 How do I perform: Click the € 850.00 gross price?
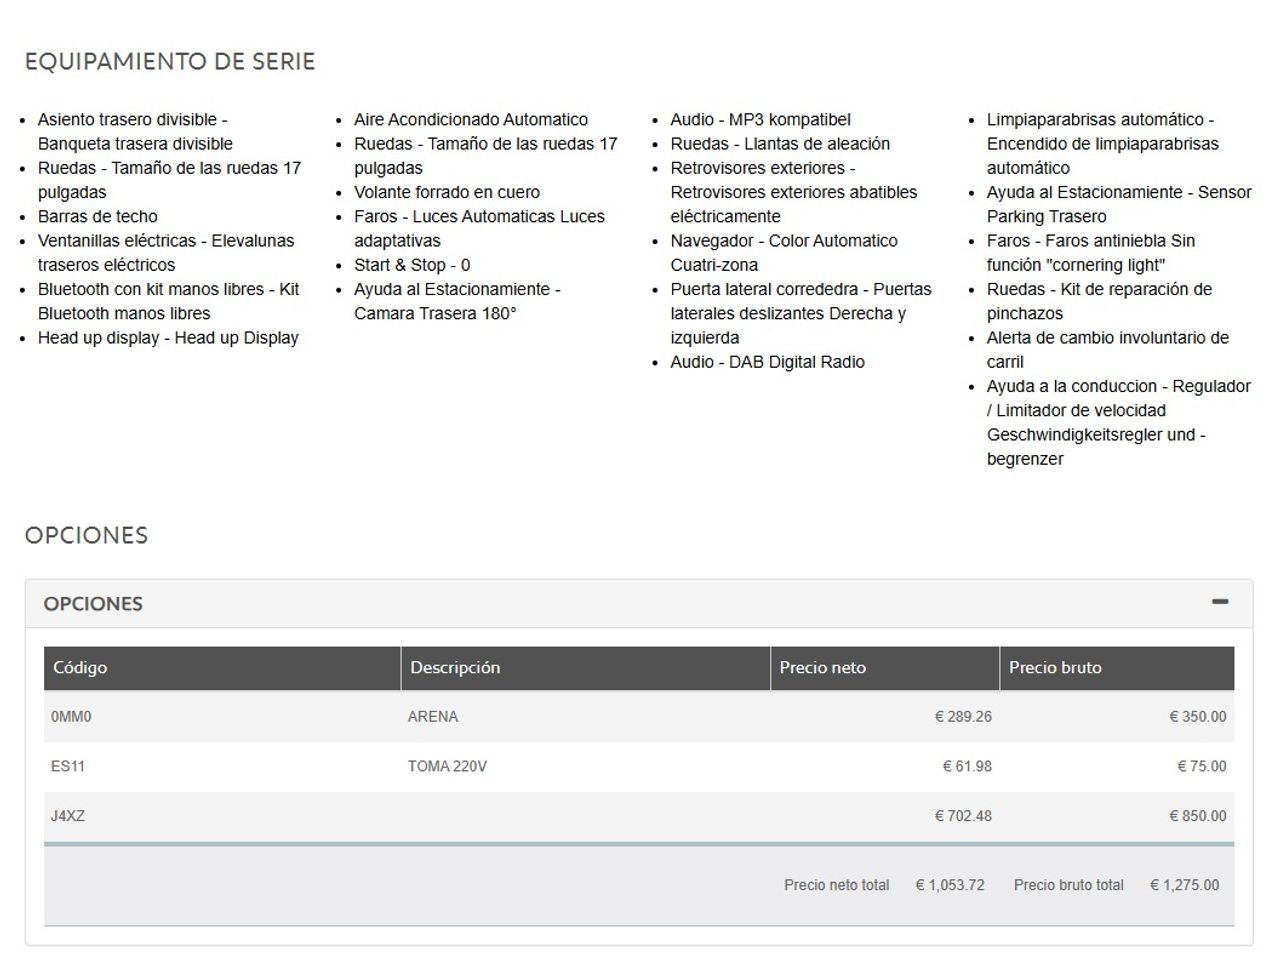pos(1197,816)
